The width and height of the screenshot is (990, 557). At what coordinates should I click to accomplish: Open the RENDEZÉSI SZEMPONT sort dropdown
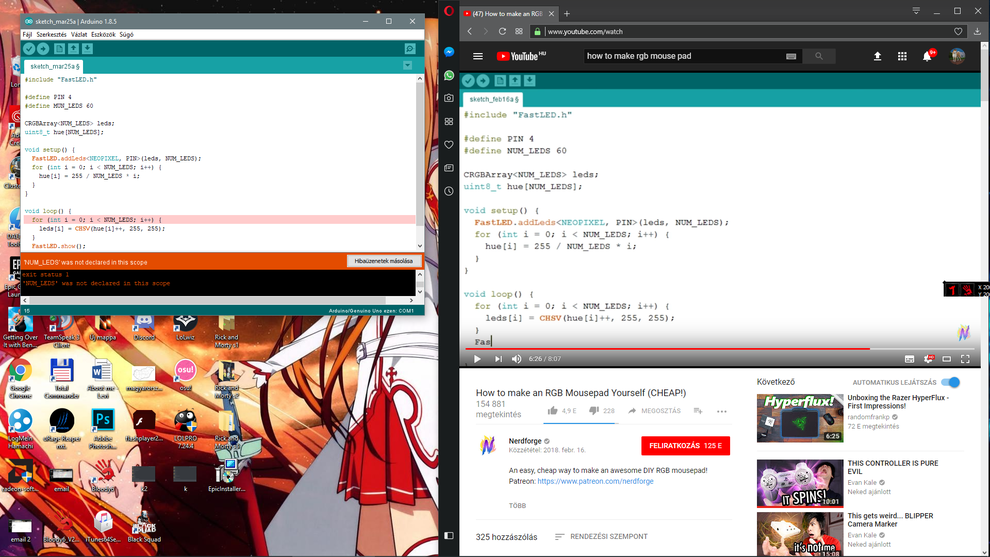pyautogui.click(x=601, y=537)
